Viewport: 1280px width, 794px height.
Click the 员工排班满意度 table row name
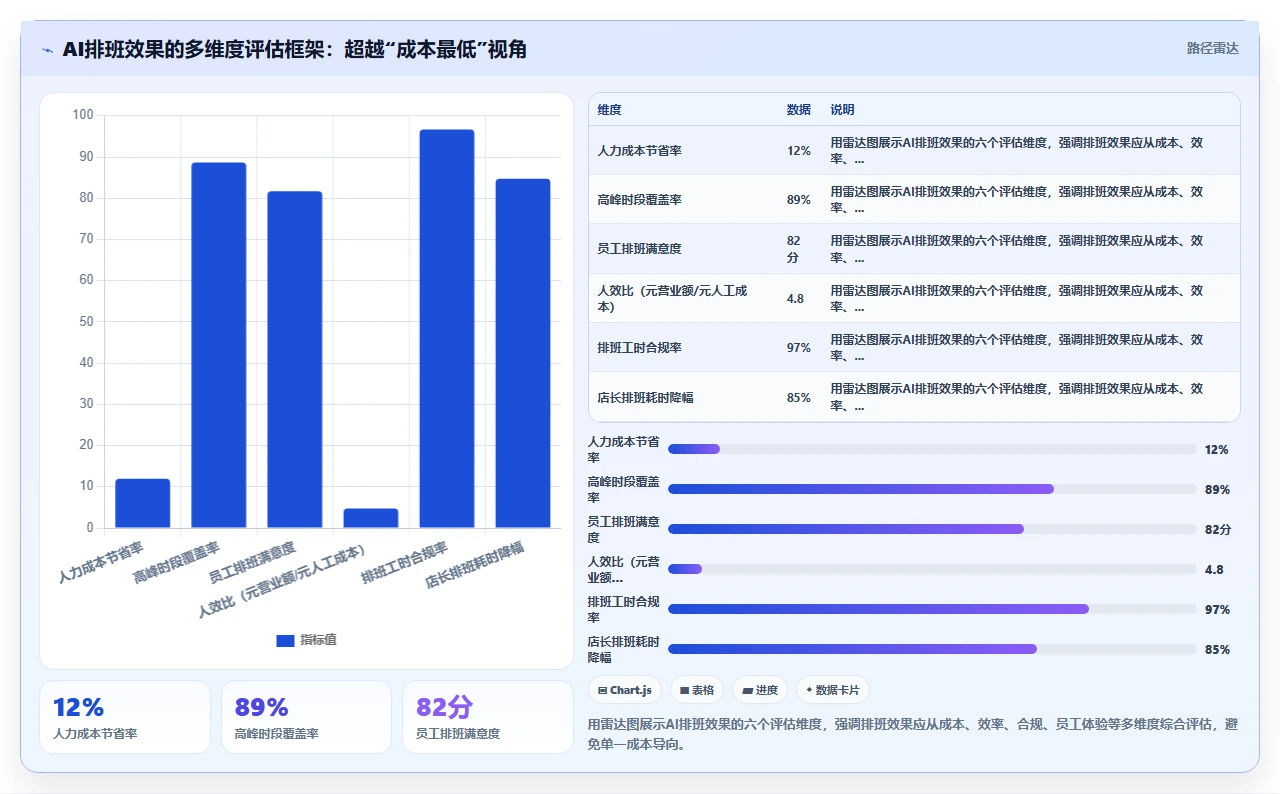pos(639,249)
